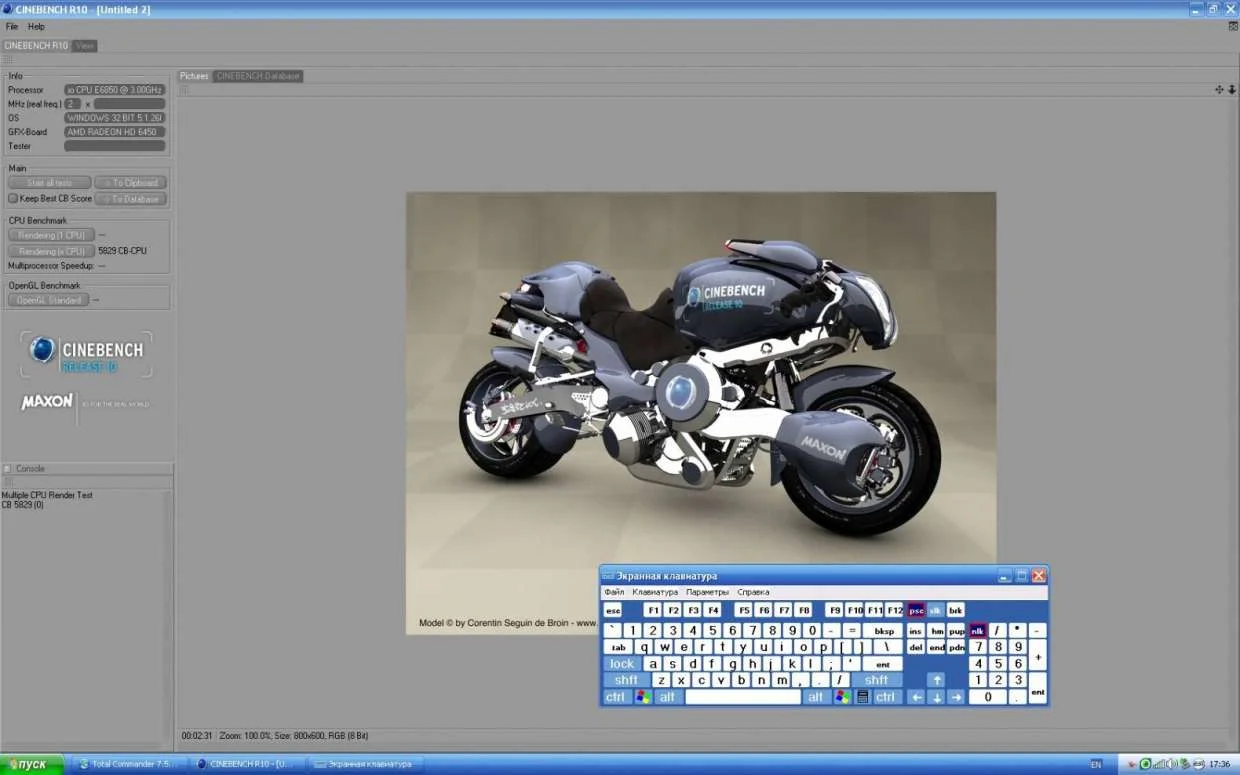Click the context menu key icon
This screenshot has height=775, width=1240.
pos(863,697)
